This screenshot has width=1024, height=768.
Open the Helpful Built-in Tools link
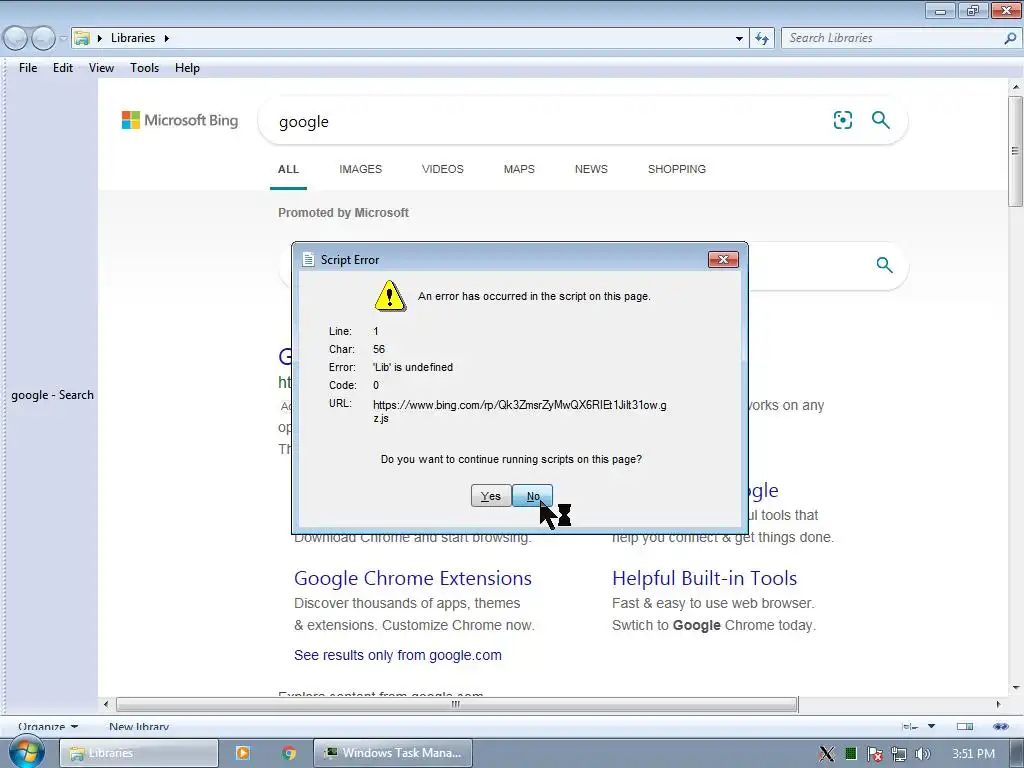[705, 578]
